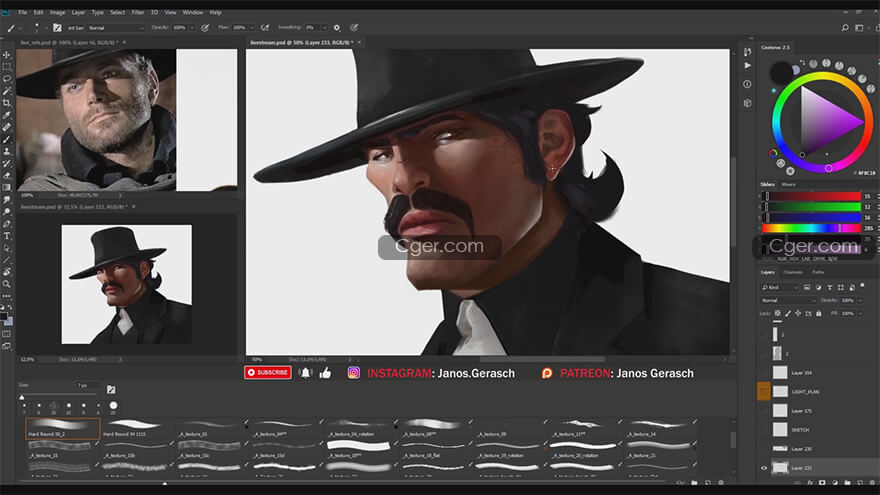
Task: Toggle visibility of LIGHT_PLAN layer
Action: click(x=764, y=392)
